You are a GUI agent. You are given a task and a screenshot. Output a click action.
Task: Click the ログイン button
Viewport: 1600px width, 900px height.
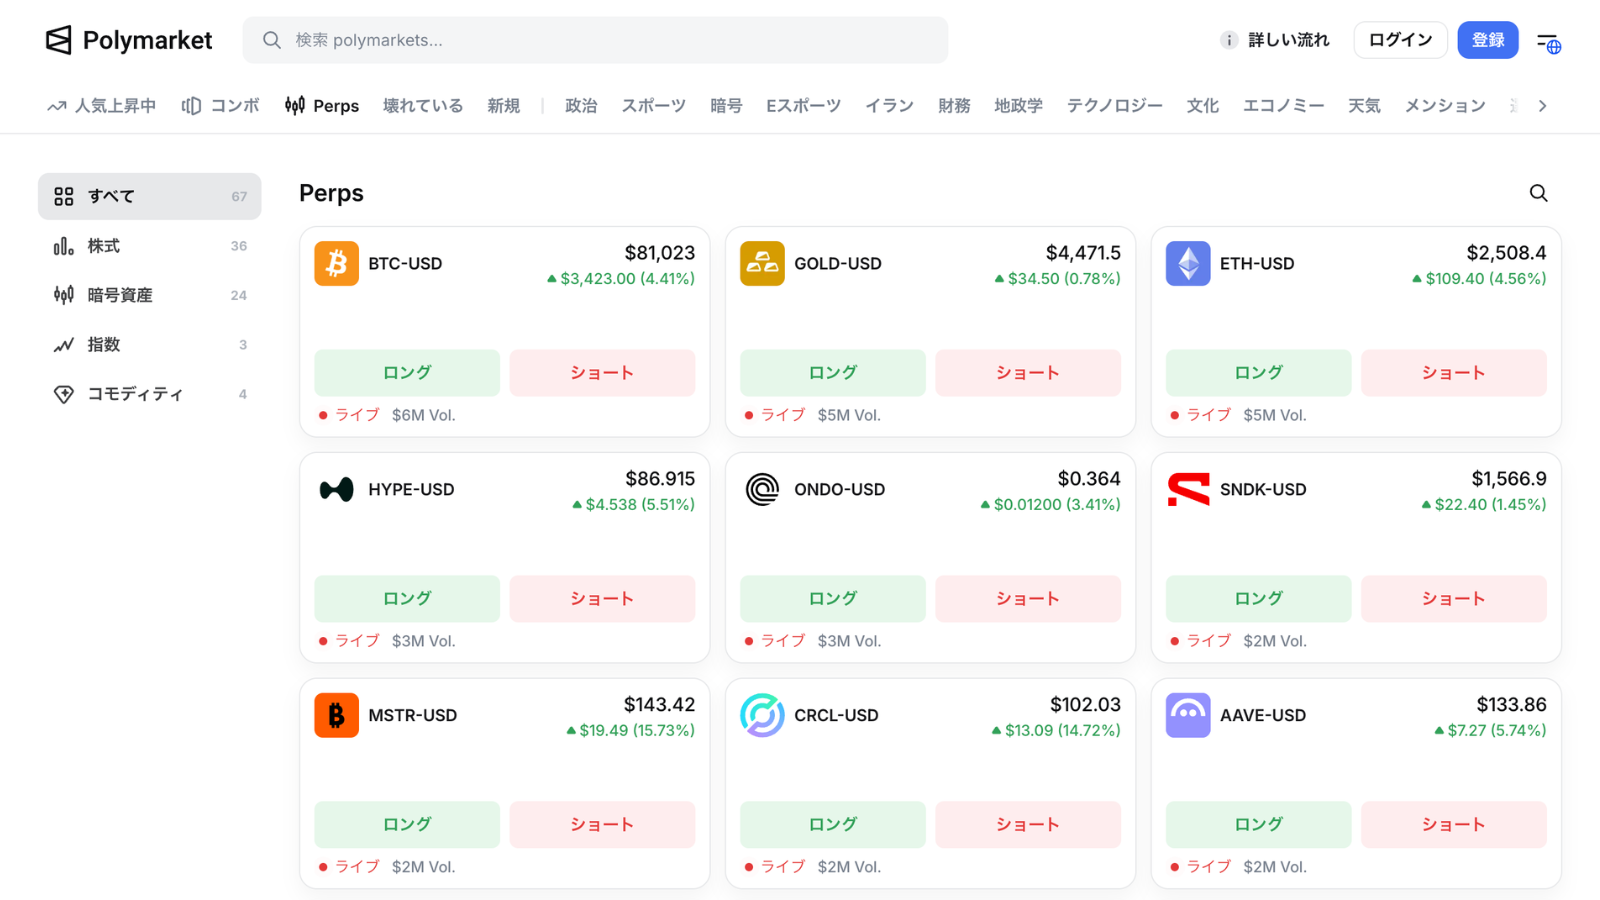1401,40
